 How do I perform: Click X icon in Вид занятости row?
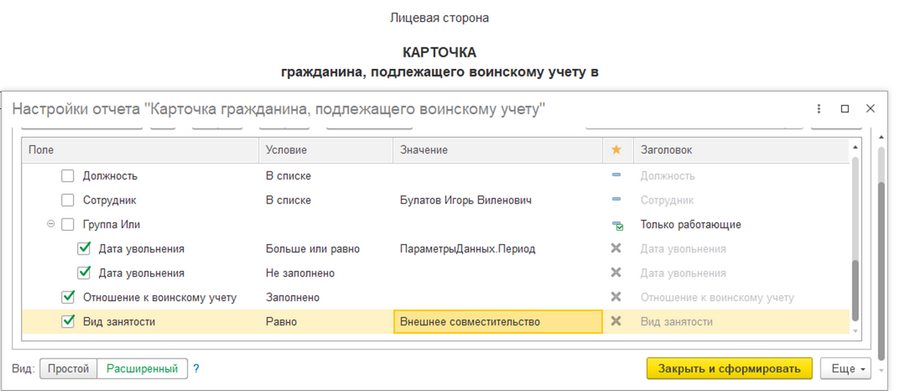(x=616, y=321)
